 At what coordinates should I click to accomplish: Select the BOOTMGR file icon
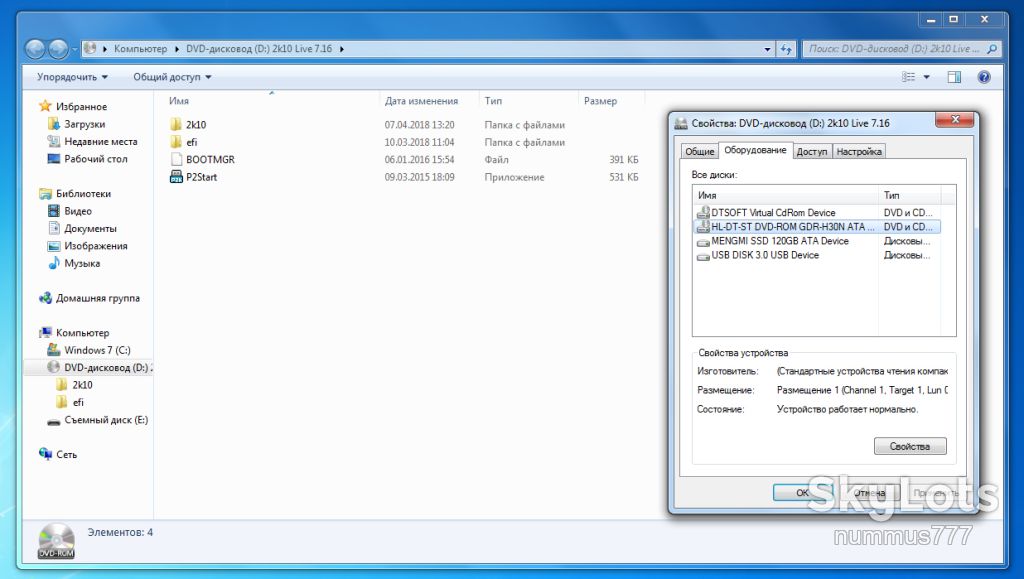[x=176, y=159]
